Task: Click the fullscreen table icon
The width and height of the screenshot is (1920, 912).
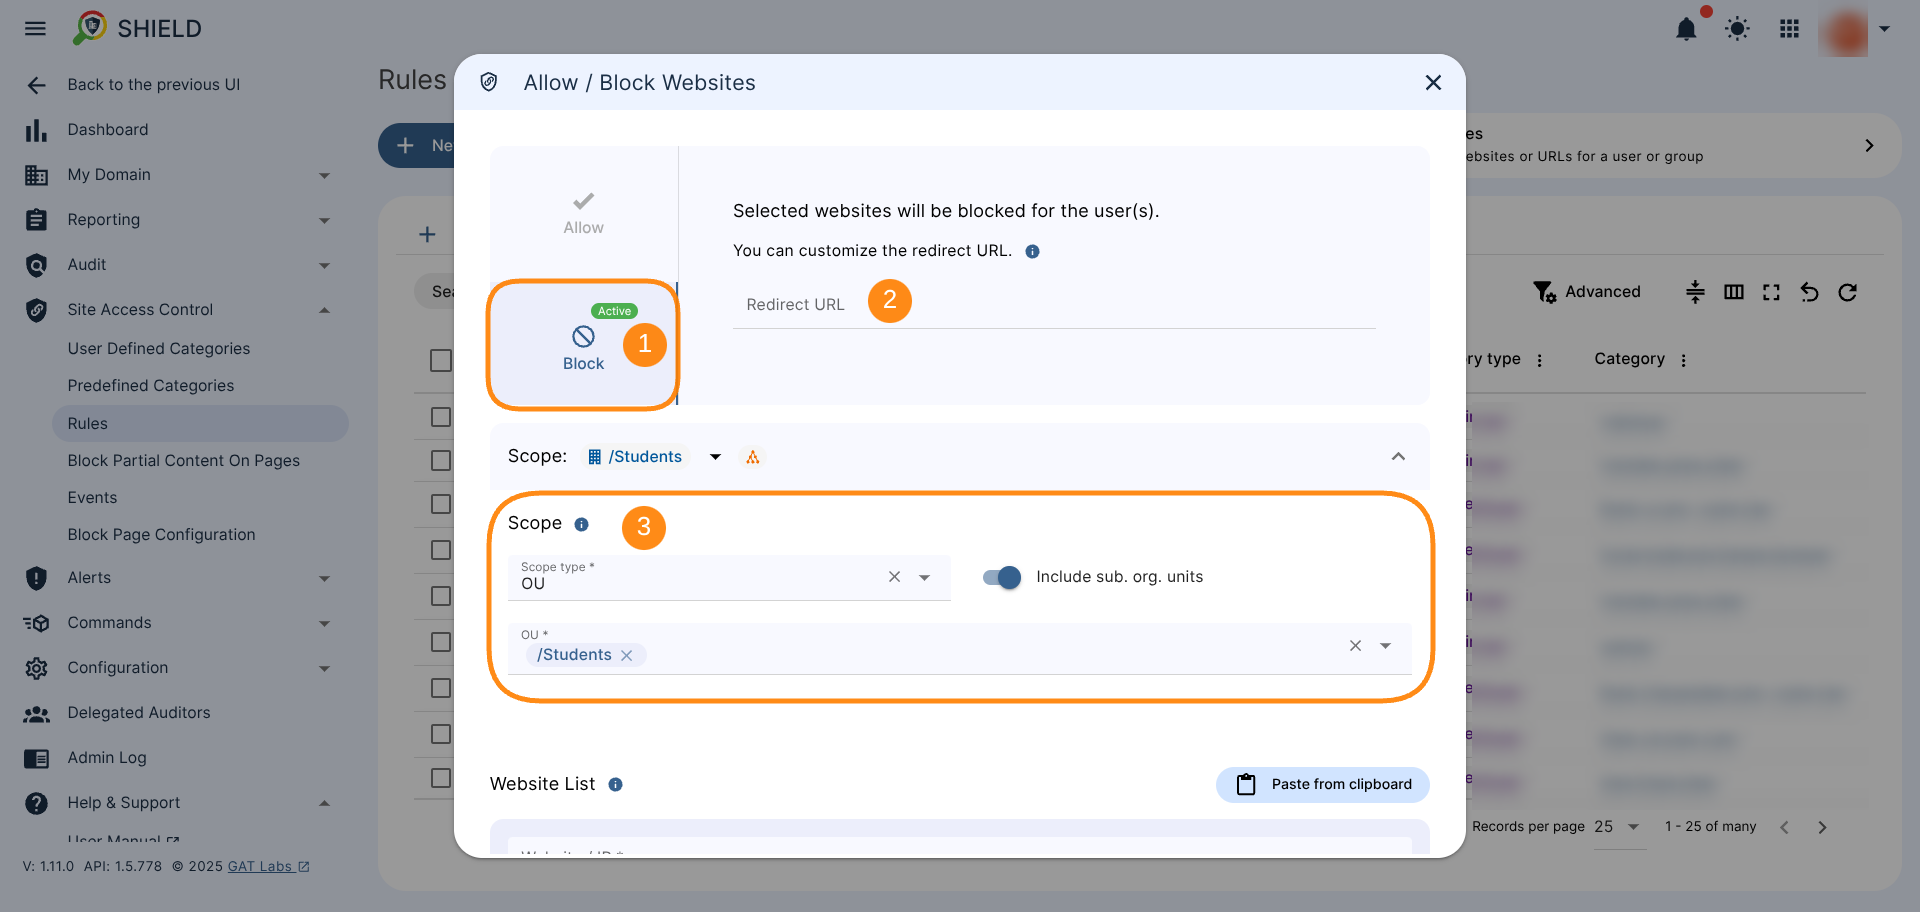Action: (1771, 292)
